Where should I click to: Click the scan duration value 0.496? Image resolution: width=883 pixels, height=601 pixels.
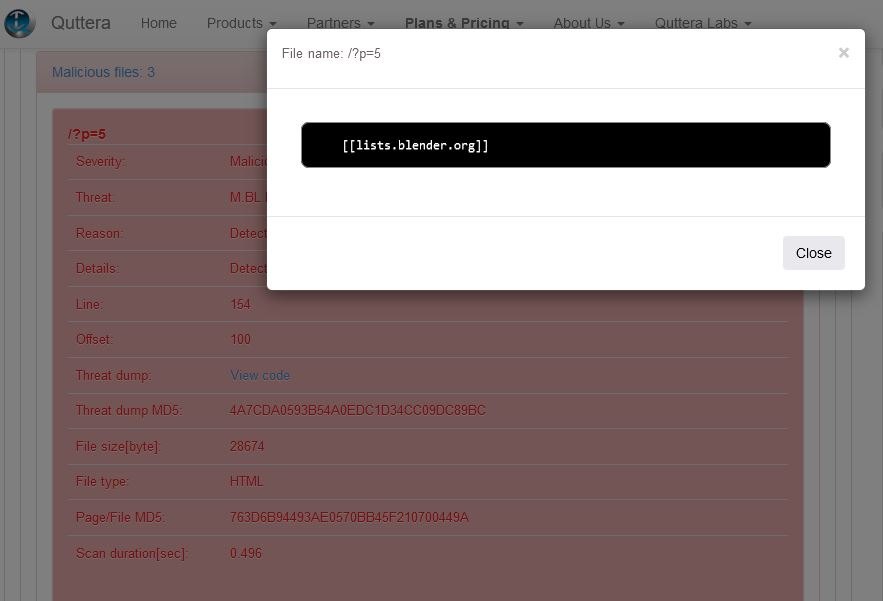[246, 553]
